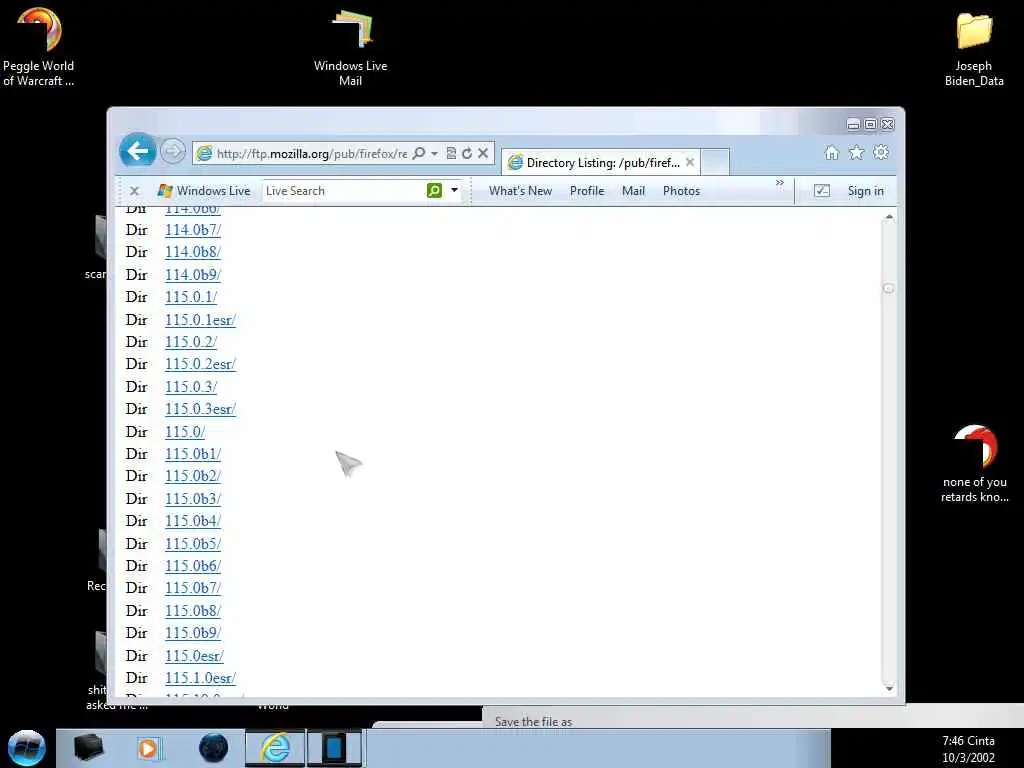Image resolution: width=1024 pixels, height=768 pixels.
Task: Close the Windows Live toolbar
Action: (x=135, y=191)
